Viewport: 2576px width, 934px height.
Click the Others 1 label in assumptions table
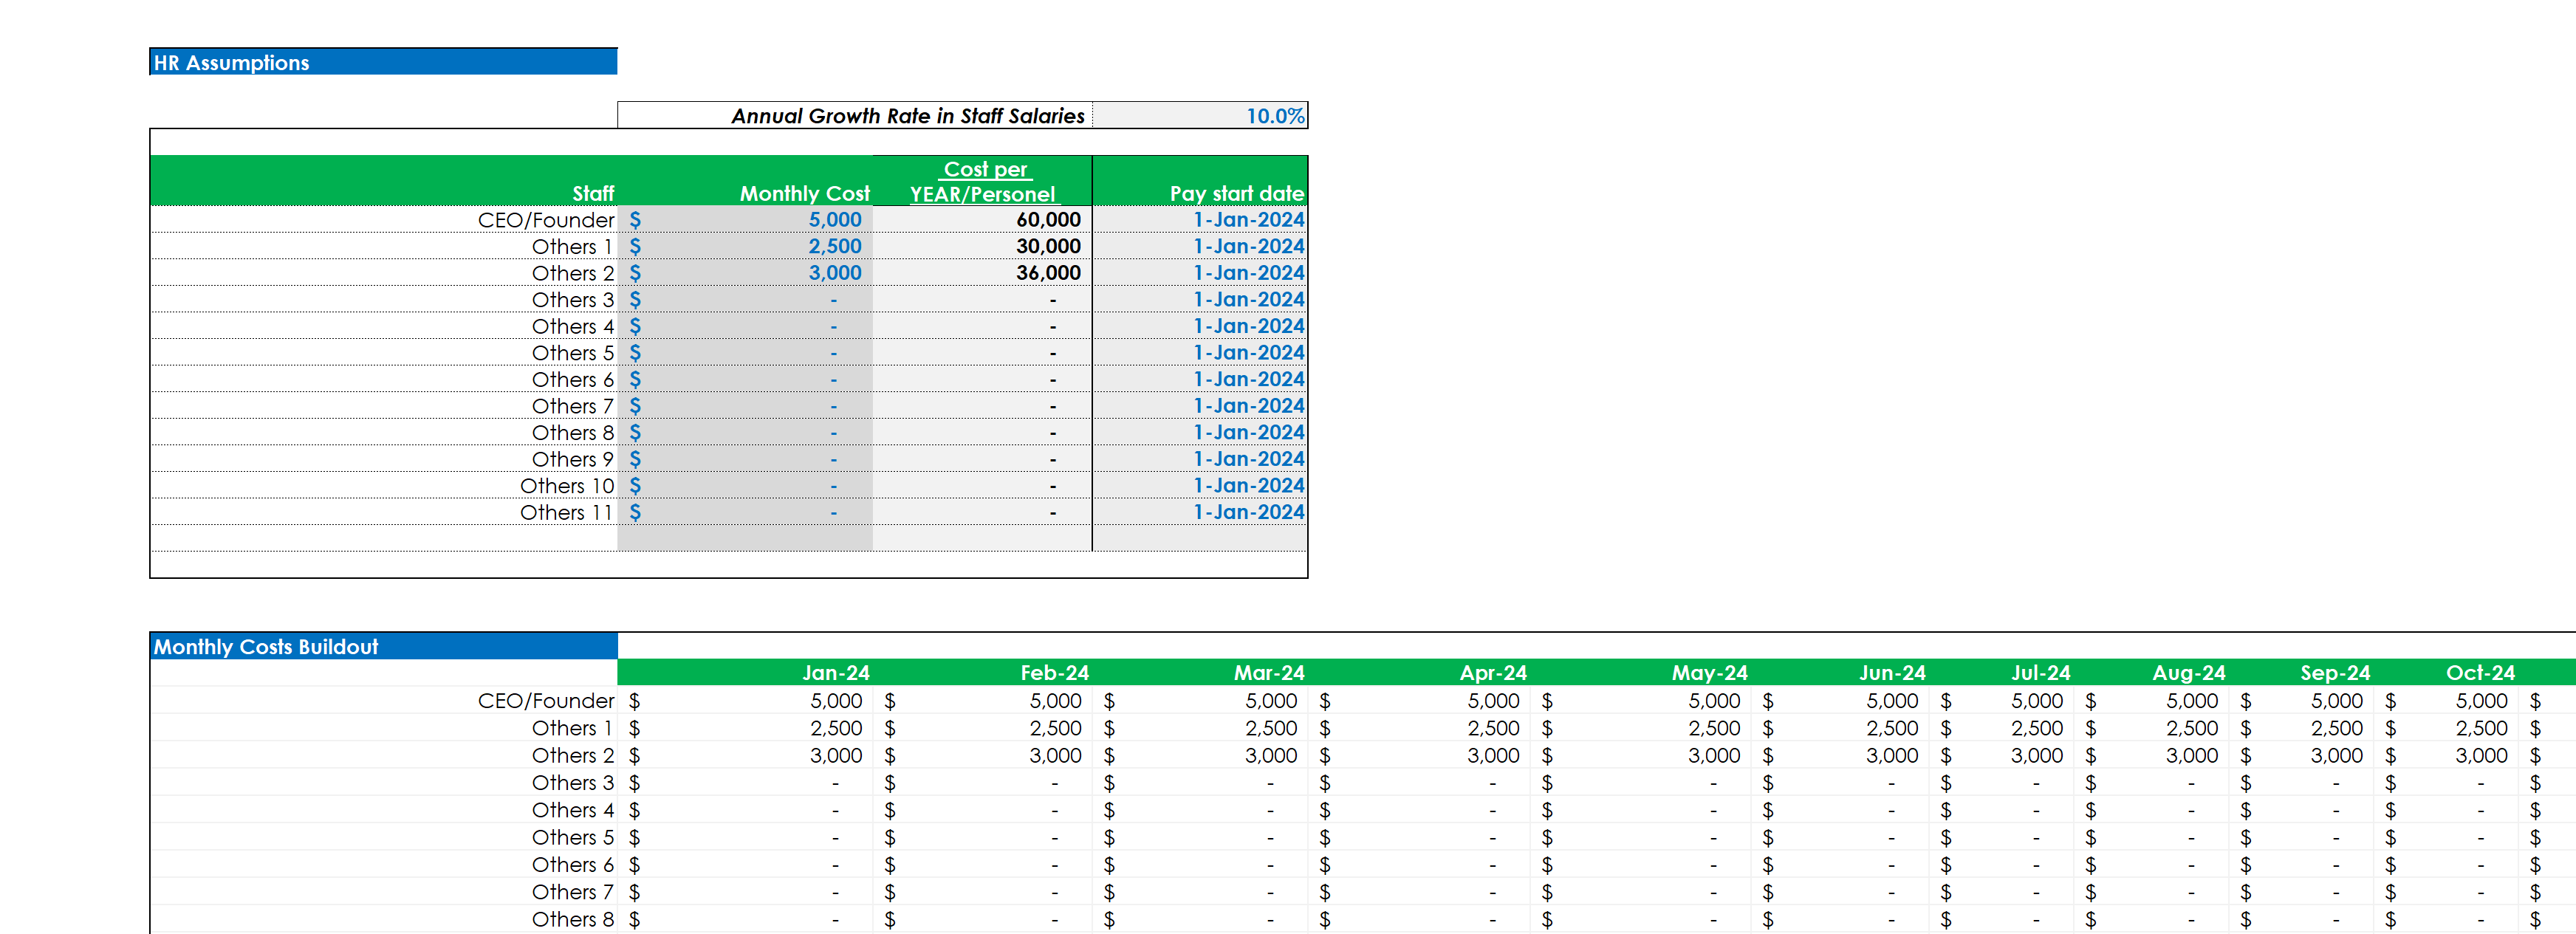click(x=572, y=246)
